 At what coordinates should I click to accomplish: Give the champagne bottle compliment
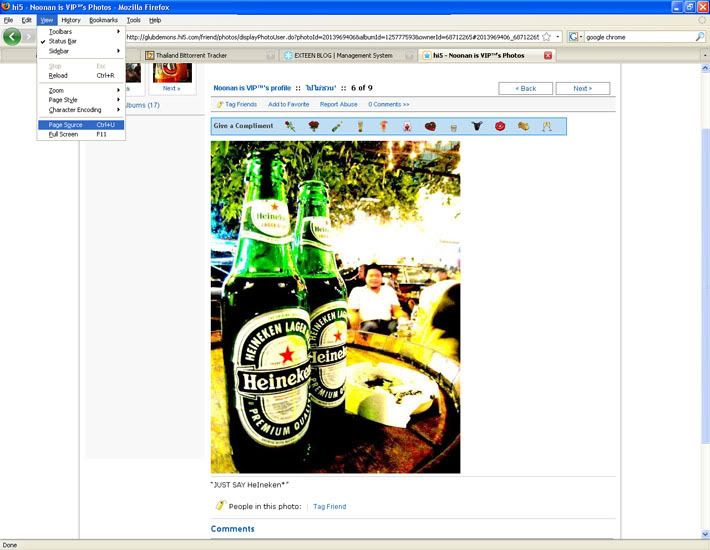[x=337, y=126]
